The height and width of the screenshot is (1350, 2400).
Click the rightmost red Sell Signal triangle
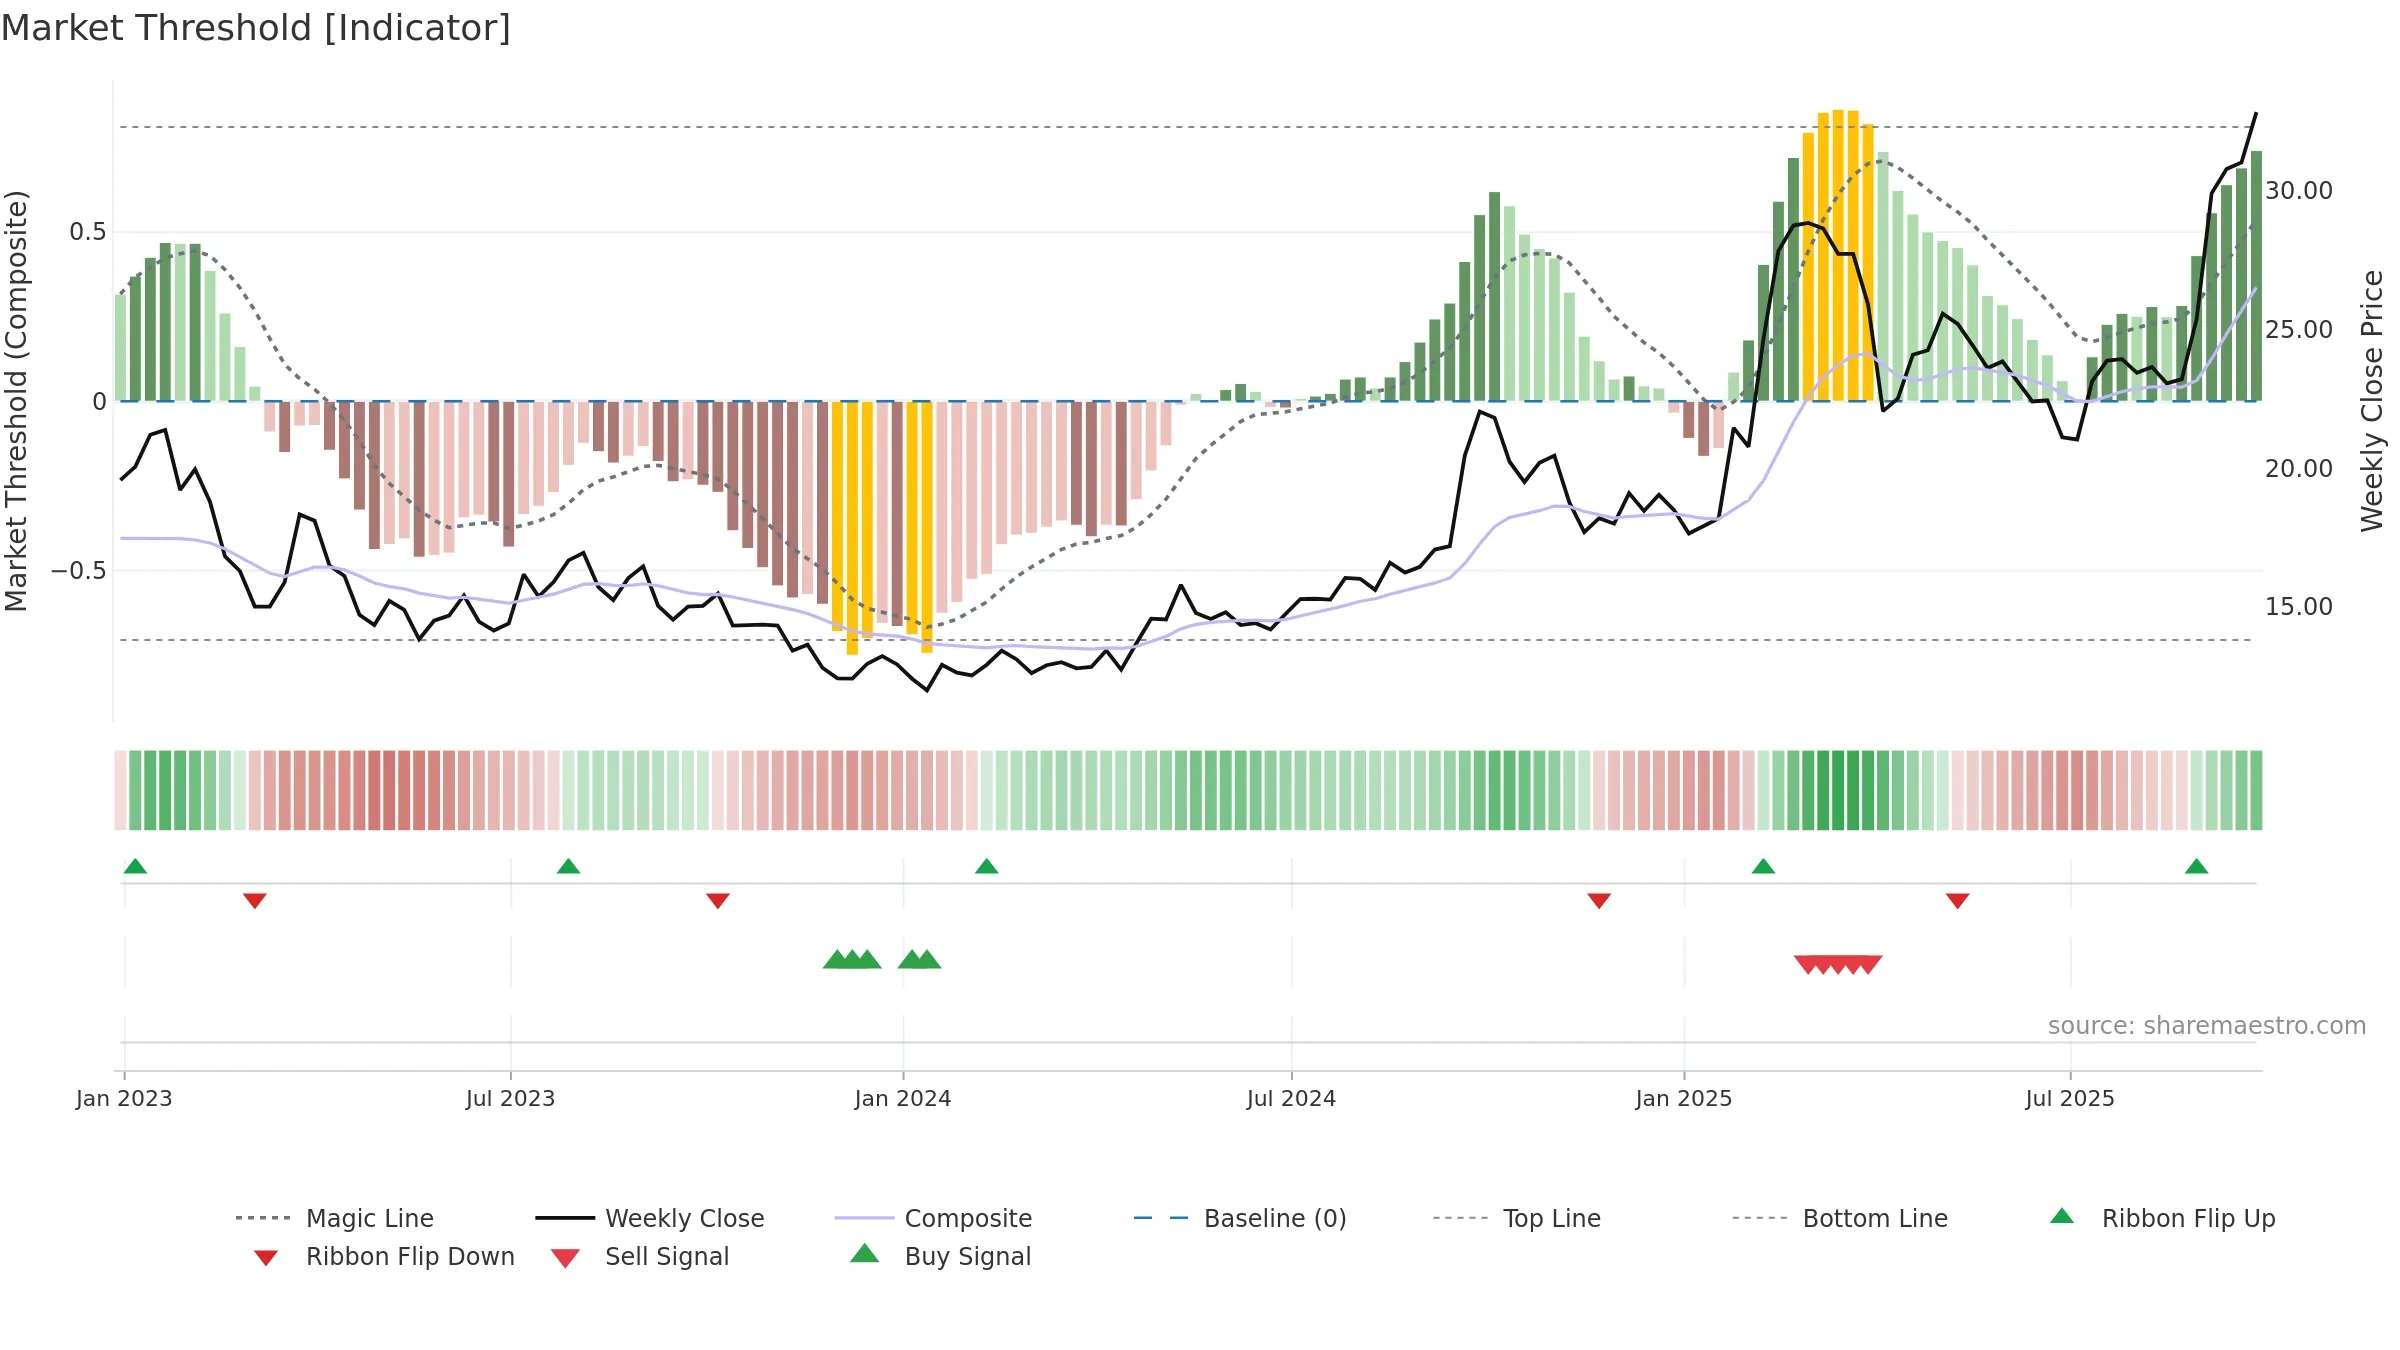pos(1868,965)
